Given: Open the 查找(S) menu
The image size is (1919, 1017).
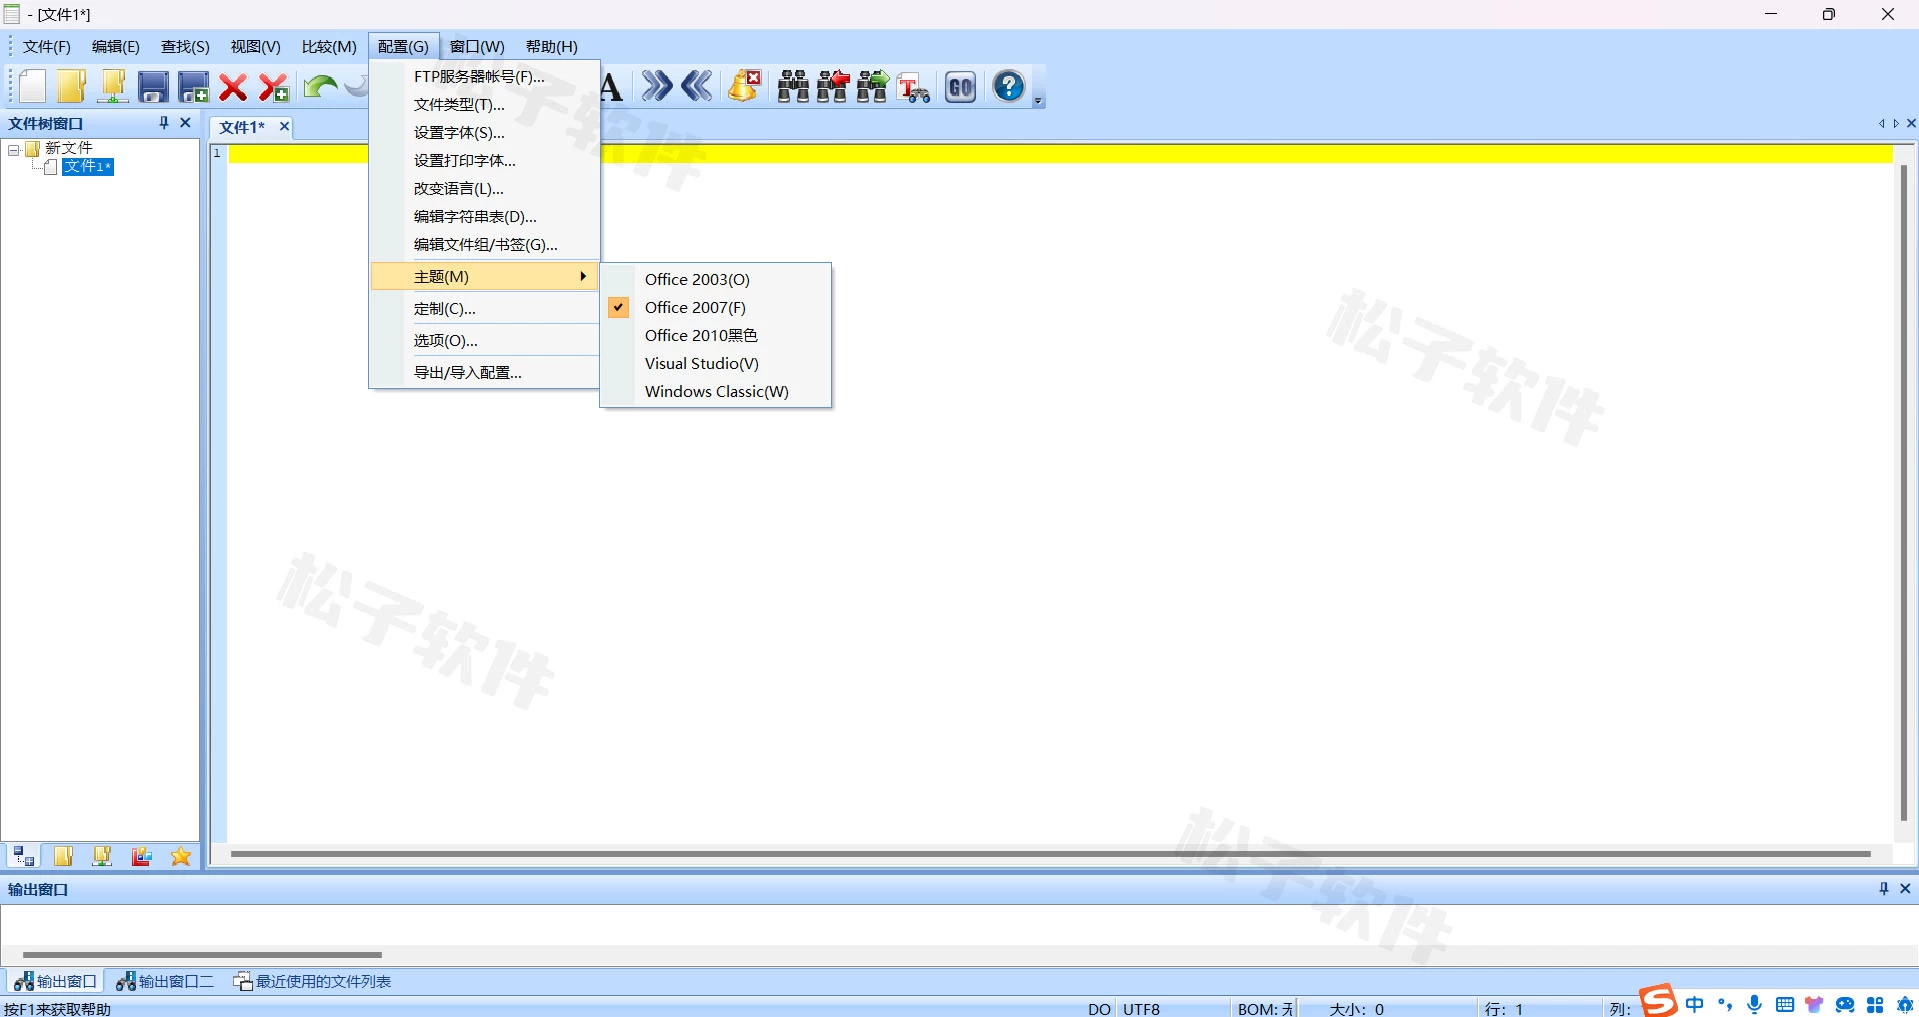Looking at the screenshot, I should coord(185,46).
